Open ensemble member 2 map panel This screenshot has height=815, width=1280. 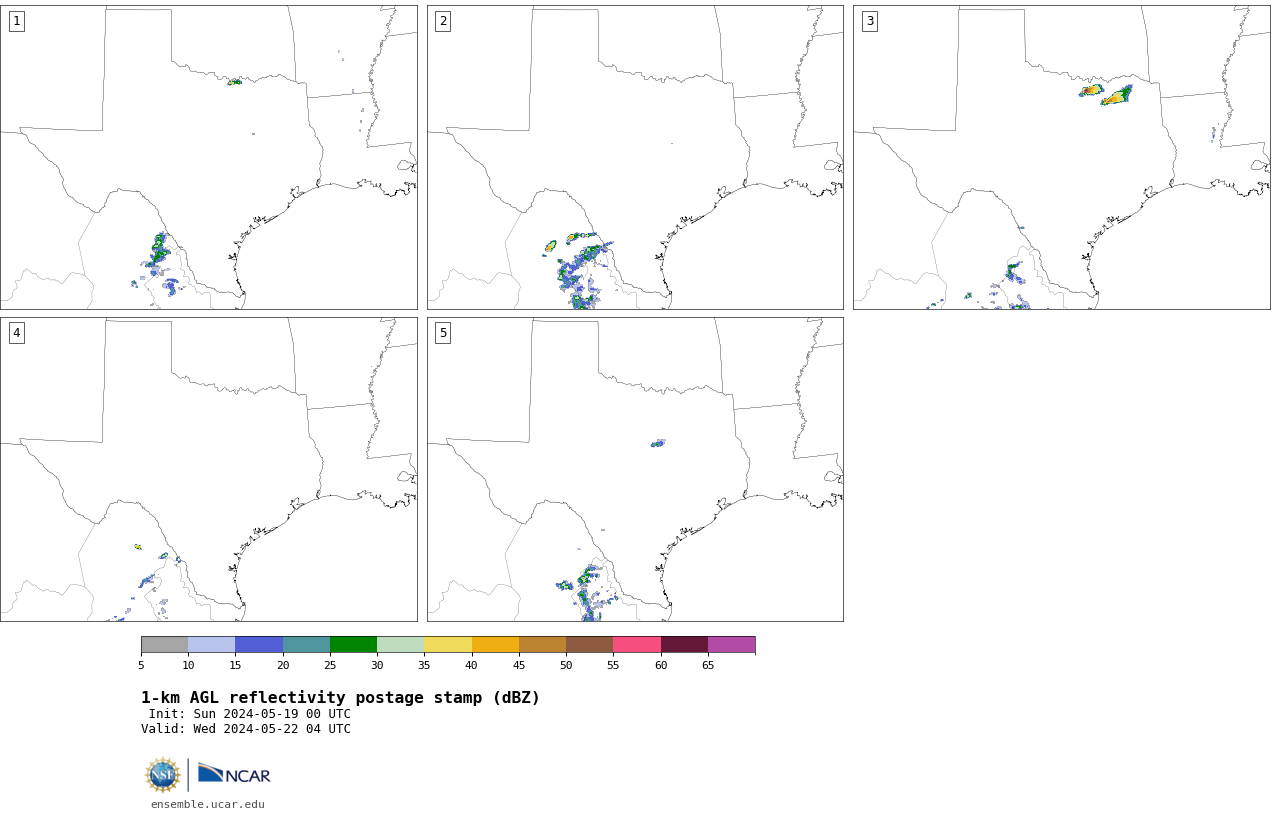pyautogui.click(x=635, y=157)
